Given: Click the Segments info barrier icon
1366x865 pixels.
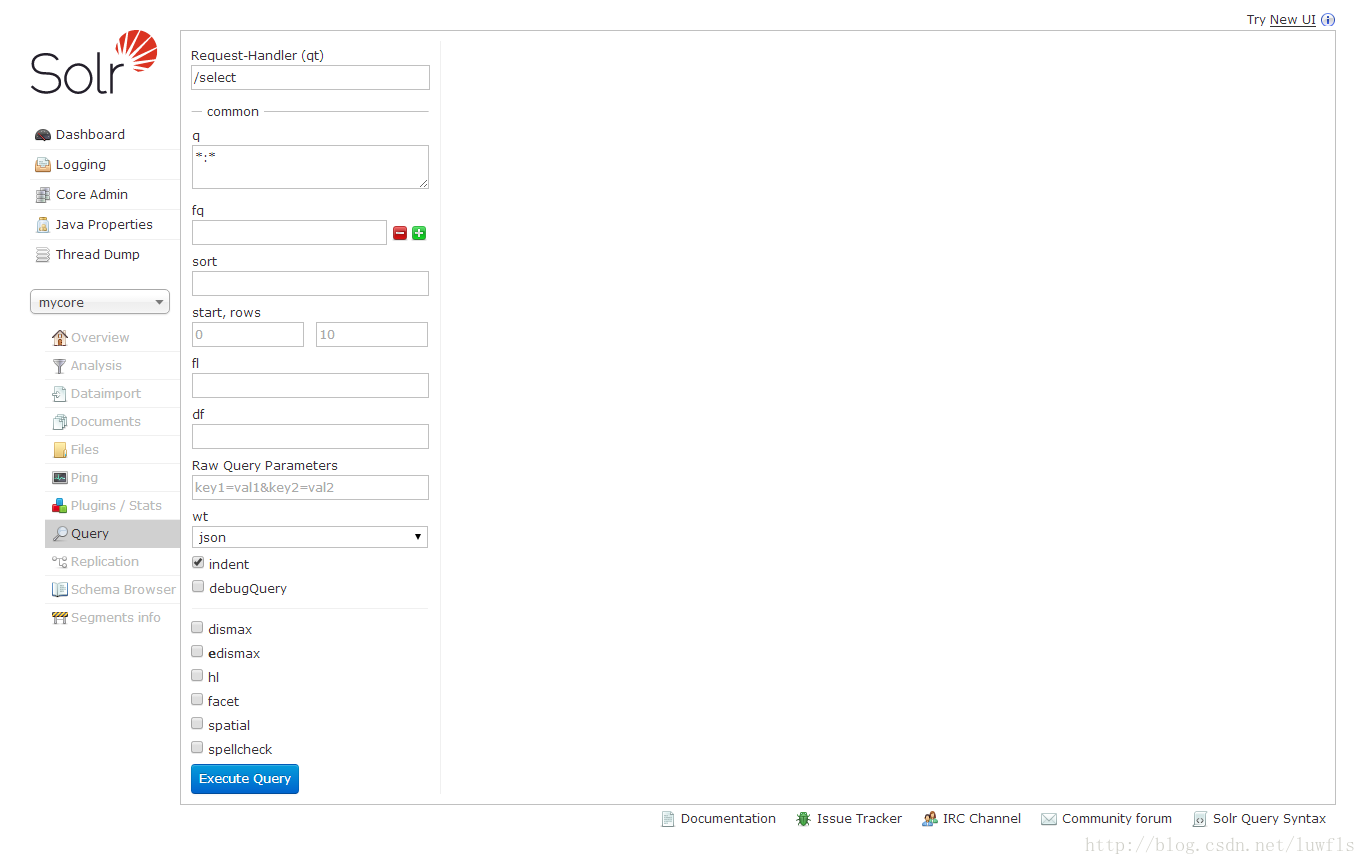Looking at the screenshot, I should [x=60, y=618].
